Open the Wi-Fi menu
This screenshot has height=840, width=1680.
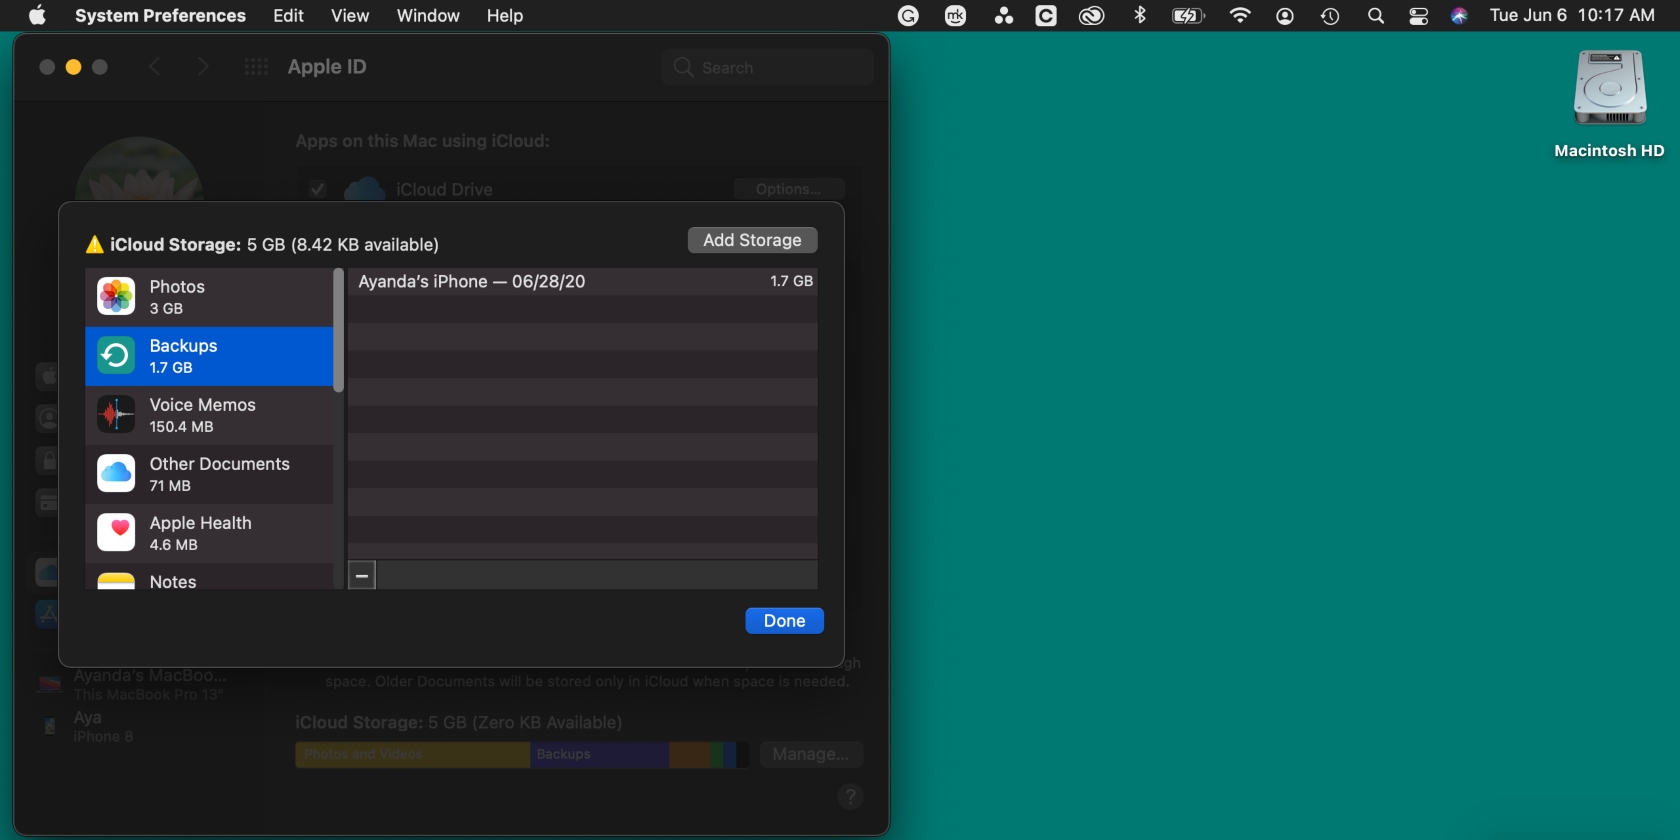pos(1240,15)
